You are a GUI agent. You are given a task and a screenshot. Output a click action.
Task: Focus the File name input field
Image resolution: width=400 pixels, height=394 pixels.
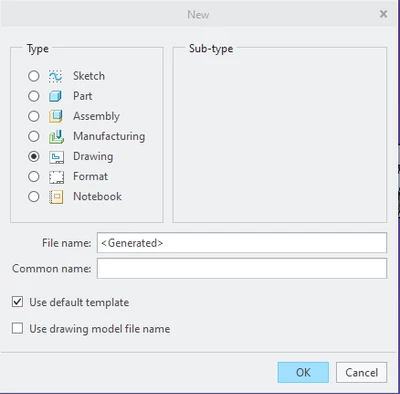242,243
